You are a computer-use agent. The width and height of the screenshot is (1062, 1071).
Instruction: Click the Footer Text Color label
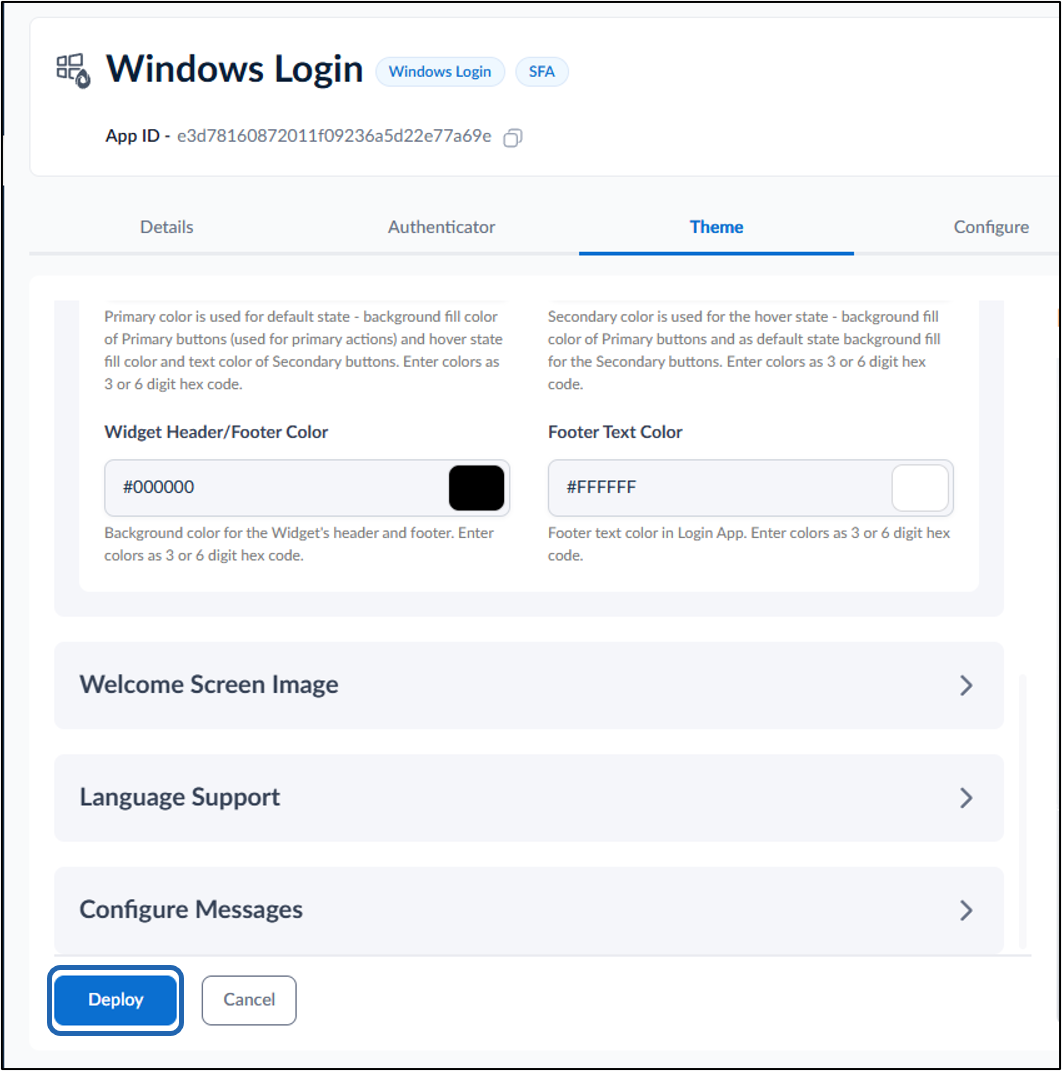[x=615, y=432]
